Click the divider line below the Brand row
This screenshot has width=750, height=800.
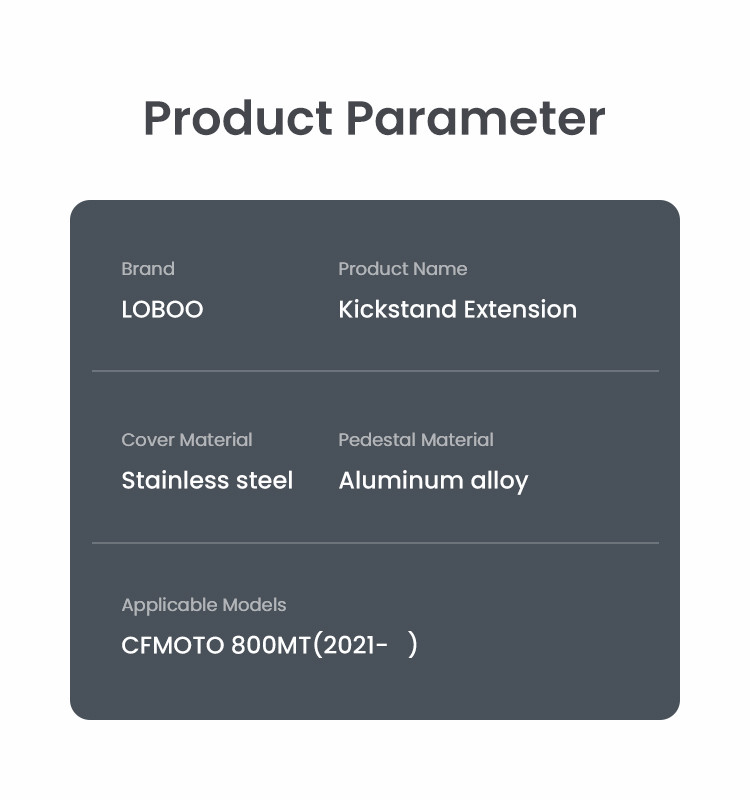375,371
